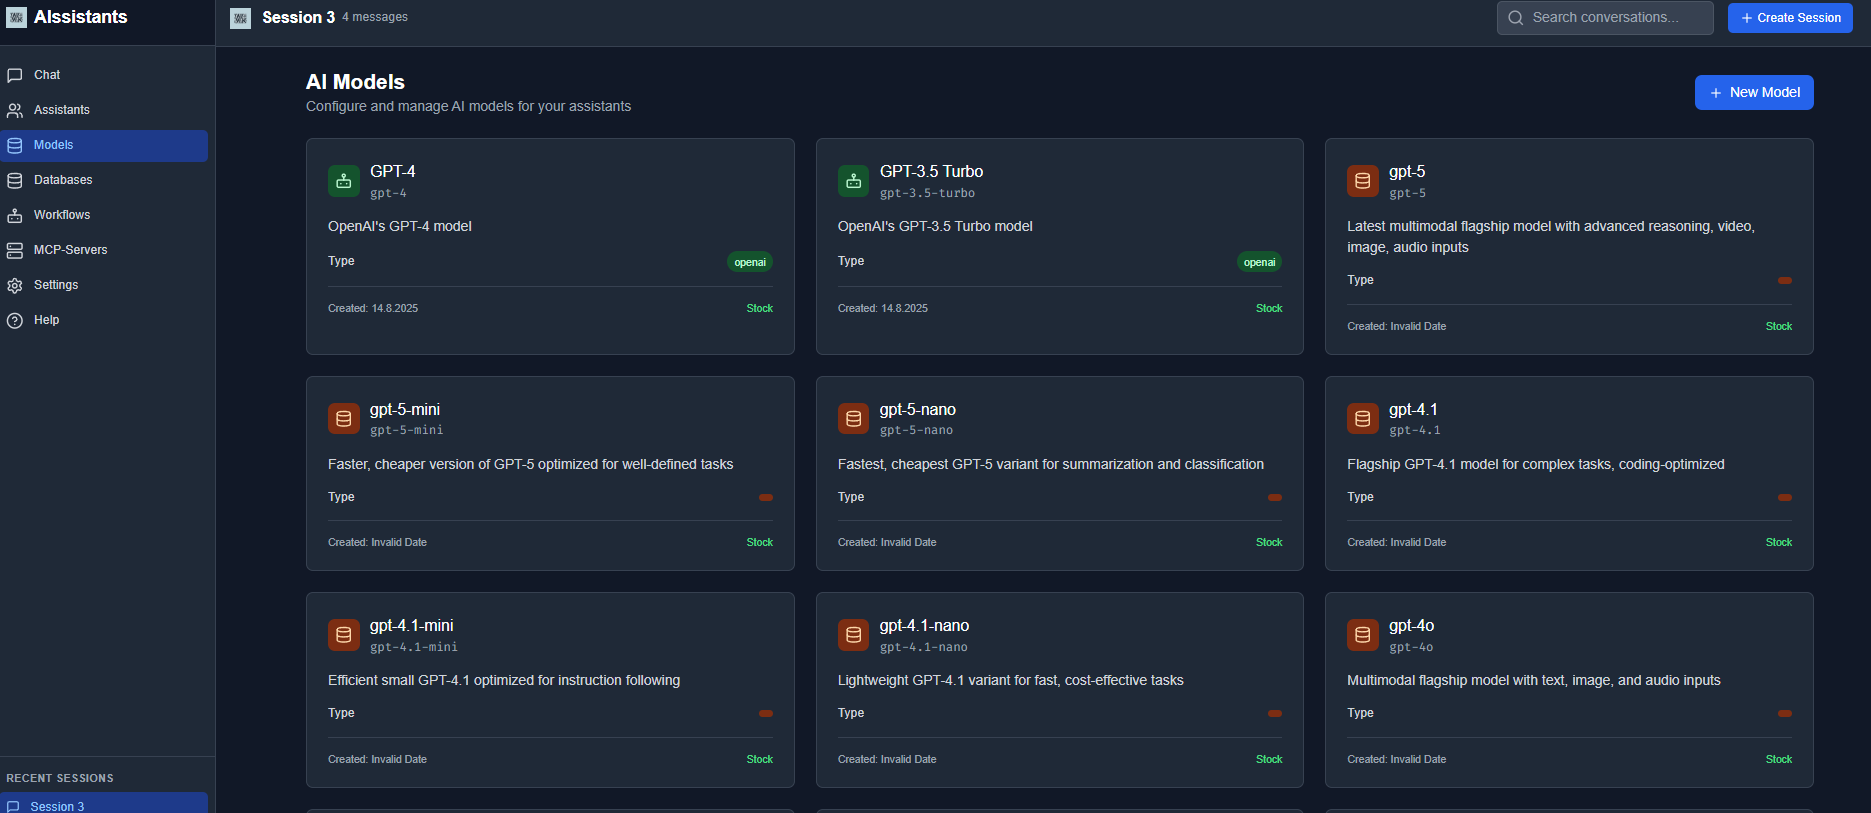Click the openai type badge on GPT-4

coord(750,262)
